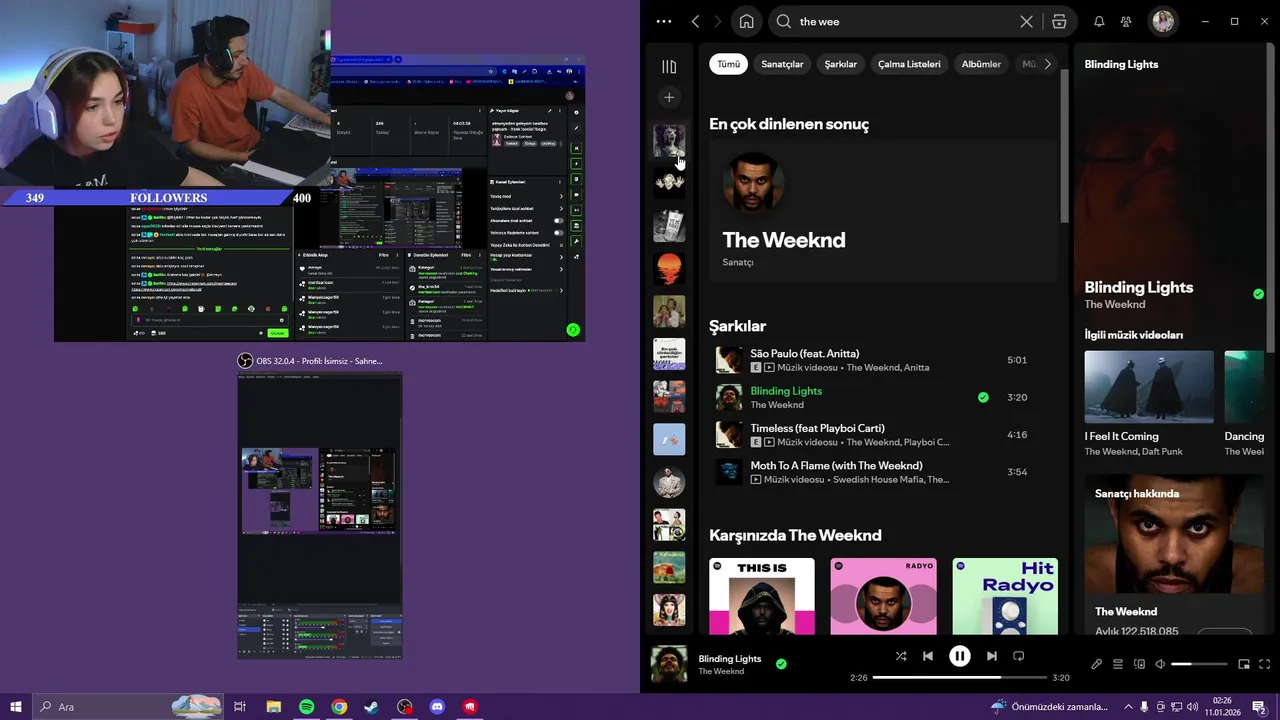Open the lyrics microphone view
The height and width of the screenshot is (720, 1280).
[x=1096, y=664]
